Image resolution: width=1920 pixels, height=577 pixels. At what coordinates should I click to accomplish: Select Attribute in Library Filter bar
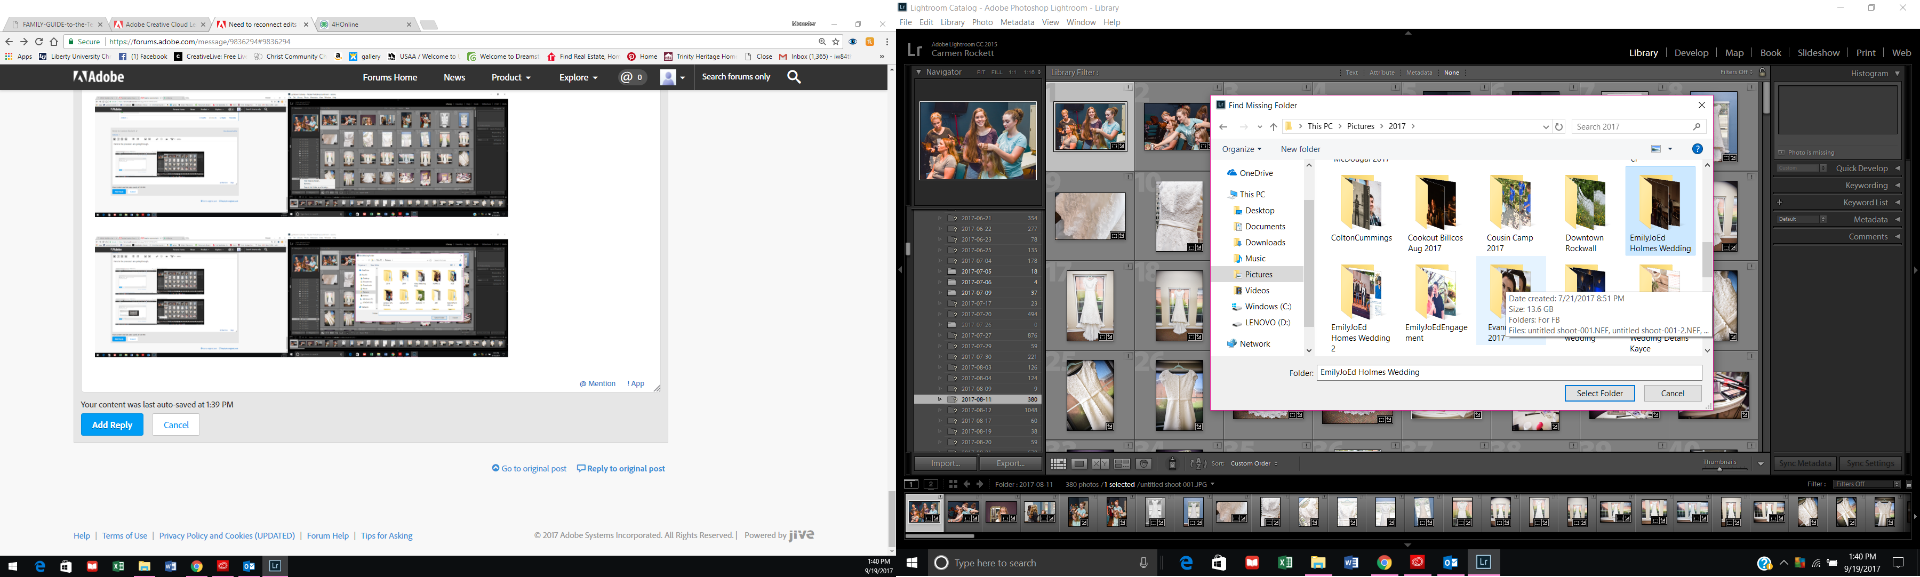coord(1382,73)
